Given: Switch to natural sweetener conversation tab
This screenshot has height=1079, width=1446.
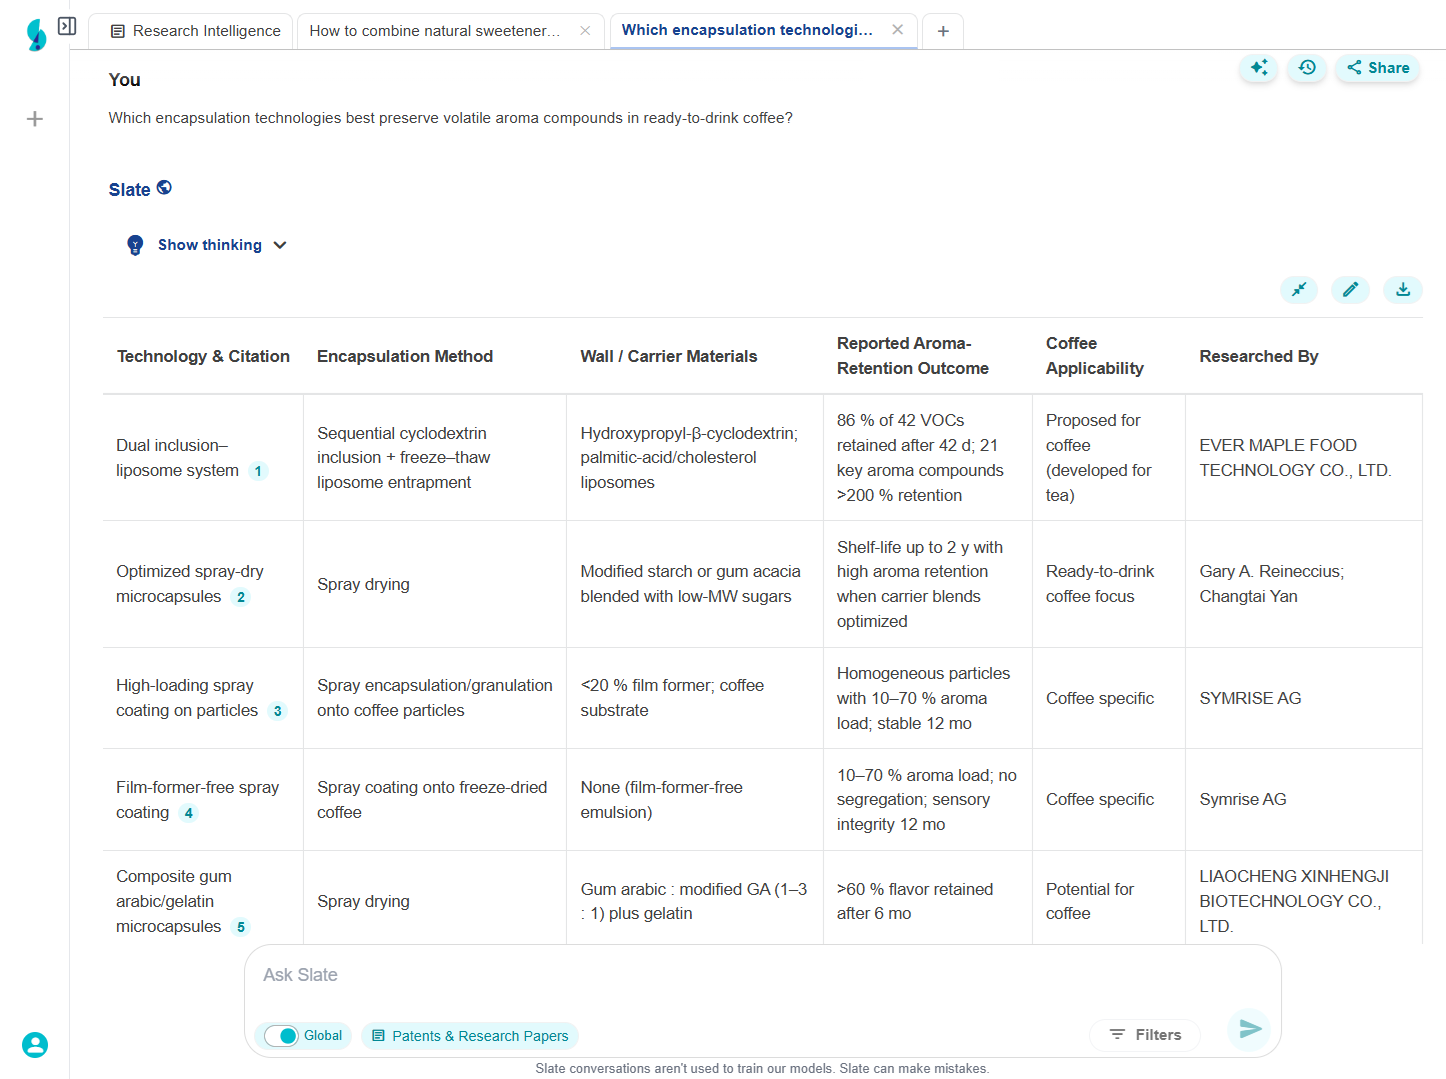Looking at the screenshot, I should 434,31.
